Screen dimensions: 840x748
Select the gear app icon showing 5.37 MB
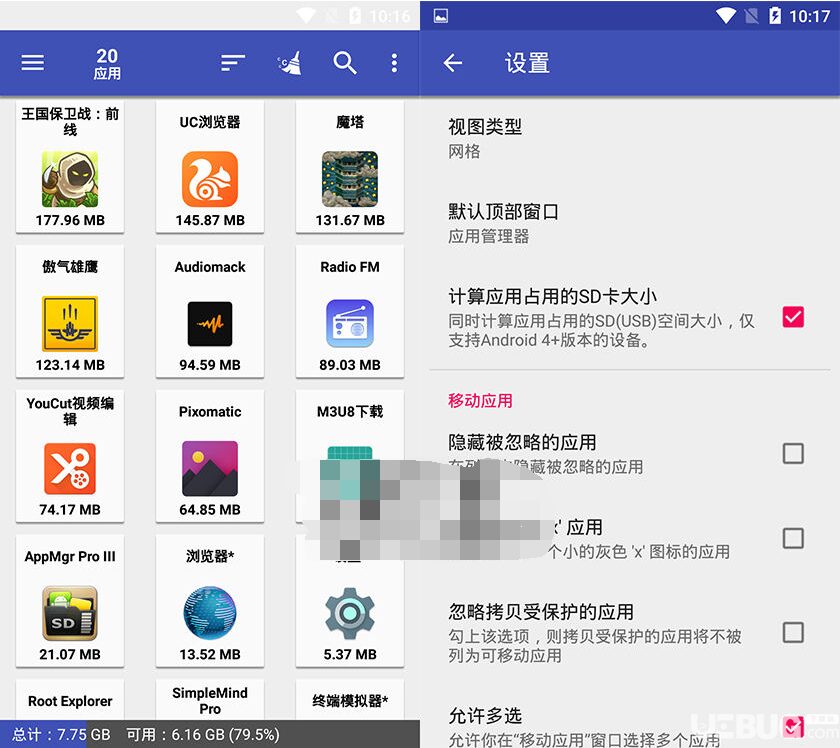[x=350, y=613]
